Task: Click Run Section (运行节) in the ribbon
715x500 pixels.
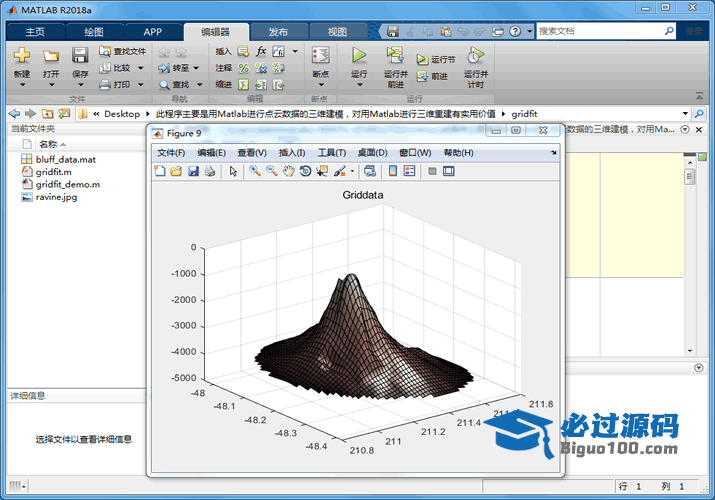Action: pos(436,59)
